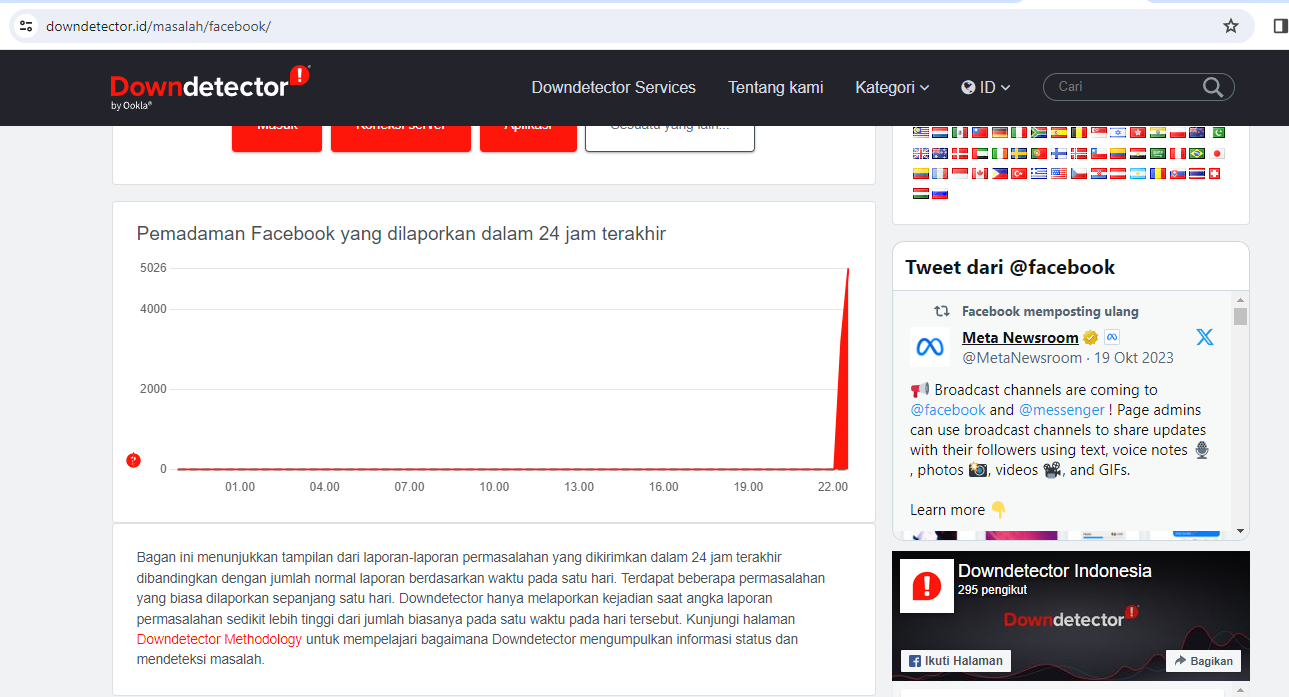Open the browser side panel icon

(1280, 26)
